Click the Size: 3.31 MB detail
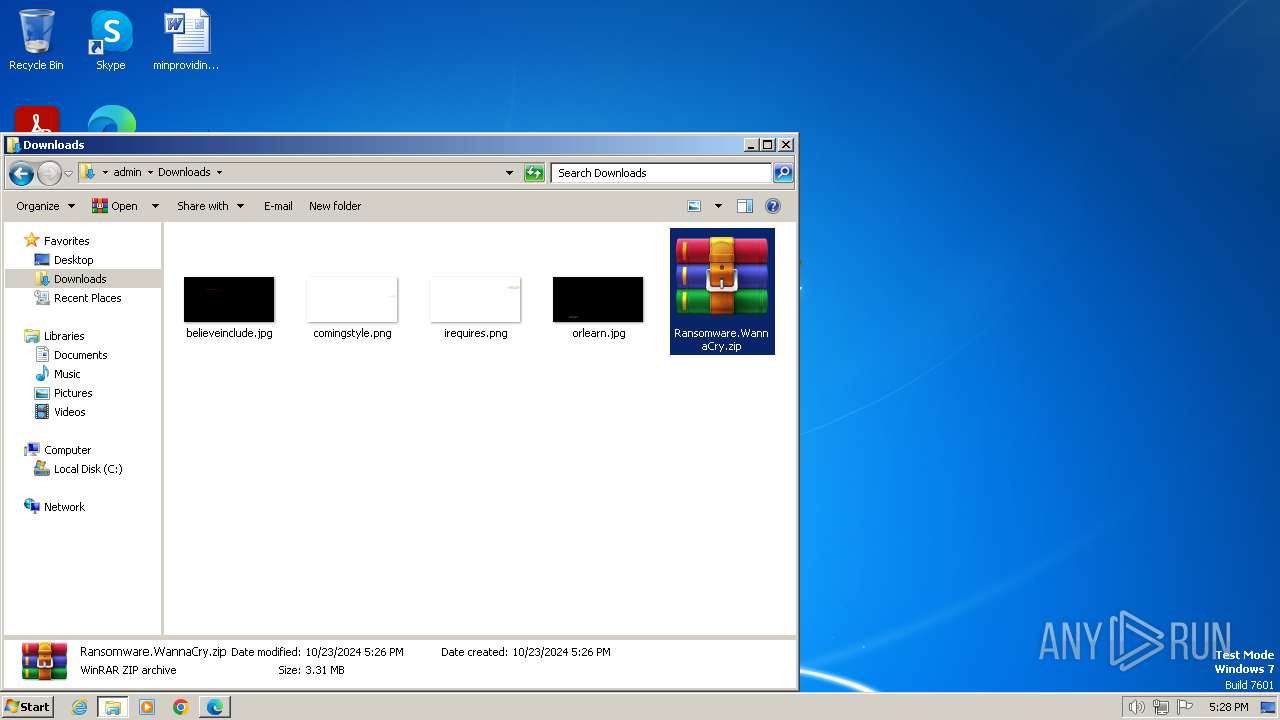1280x720 pixels. [311, 670]
